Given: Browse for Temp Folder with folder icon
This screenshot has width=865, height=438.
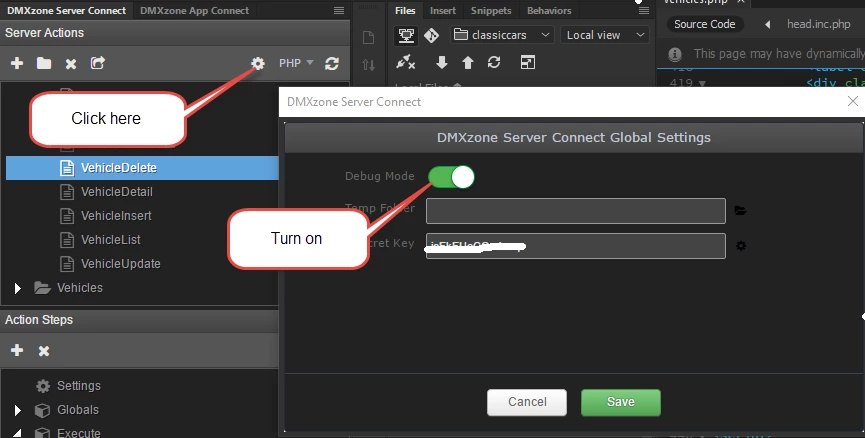Looking at the screenshot, I should click(x=740, y=211).
